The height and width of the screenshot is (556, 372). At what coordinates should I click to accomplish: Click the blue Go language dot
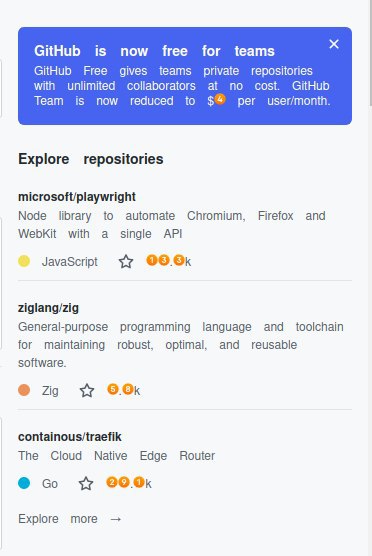click(x=24, y=483)
